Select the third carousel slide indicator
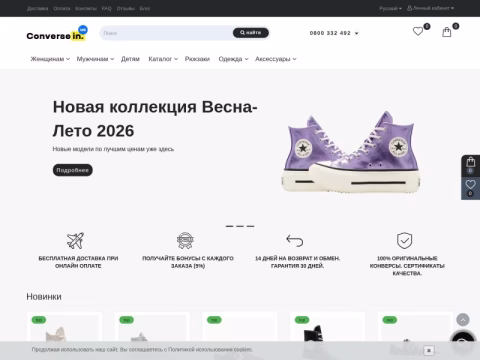480x360 pixels. (x=251, y=226)
